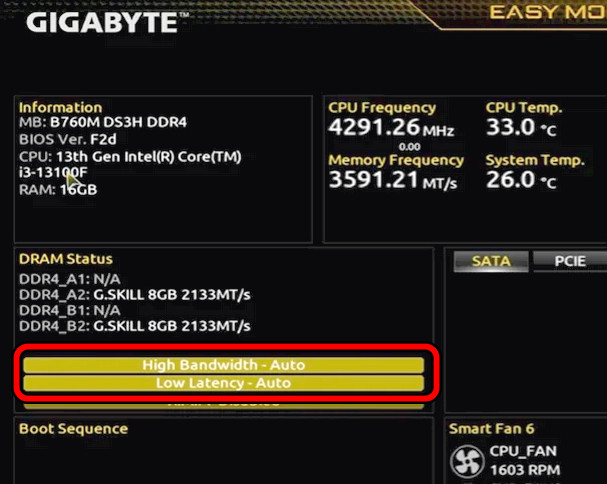Click the CPU Temp. 33.0 °C reading
This screenshot has width=607, height=484.
pos(522,128)
